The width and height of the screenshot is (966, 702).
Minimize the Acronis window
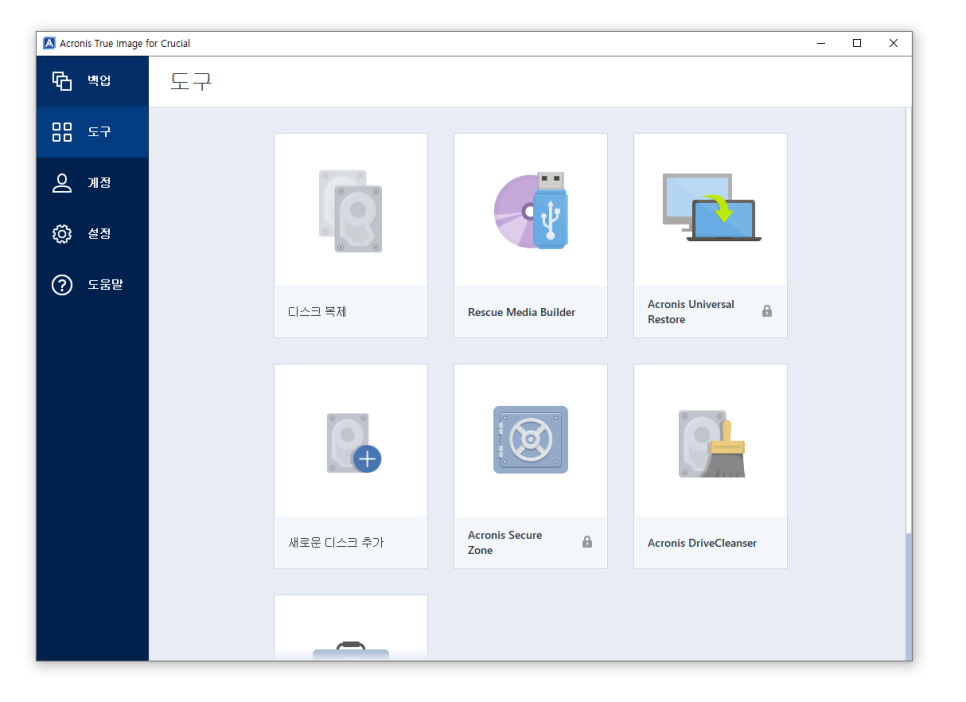pos(821,43)
